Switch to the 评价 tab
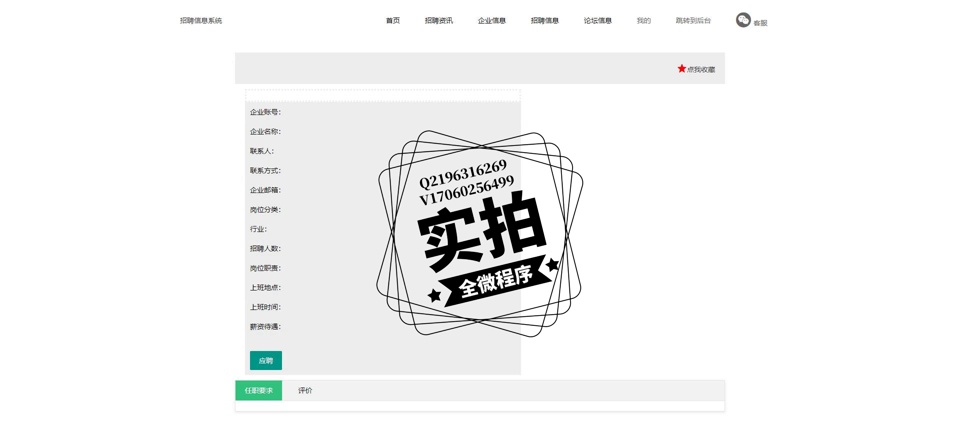Image resolution: width=960 pixels, height=444 pixels. 305,391
